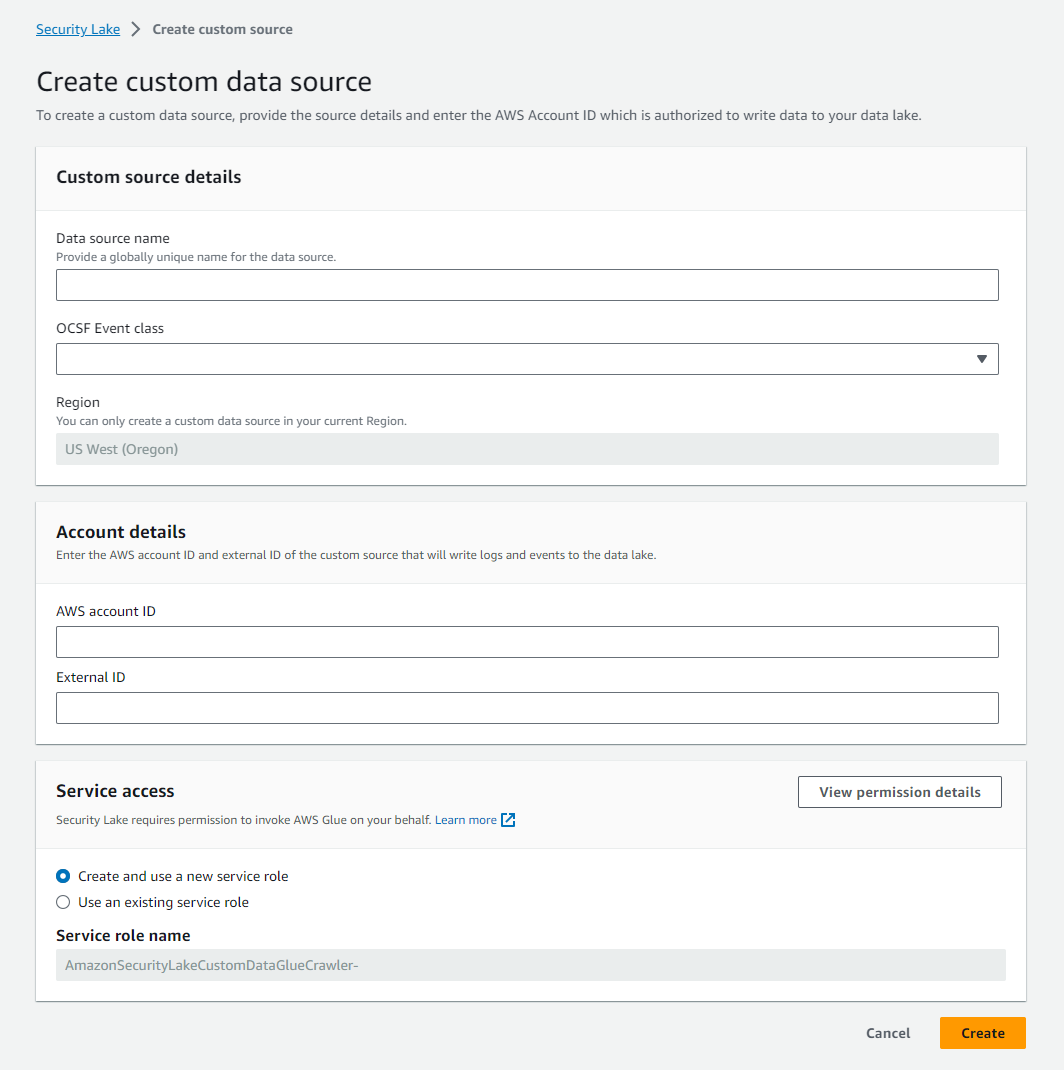The image size is (1064, 1070).
Task: Click the OCSF Event class dropdown arrow
Action: [981, 358]
